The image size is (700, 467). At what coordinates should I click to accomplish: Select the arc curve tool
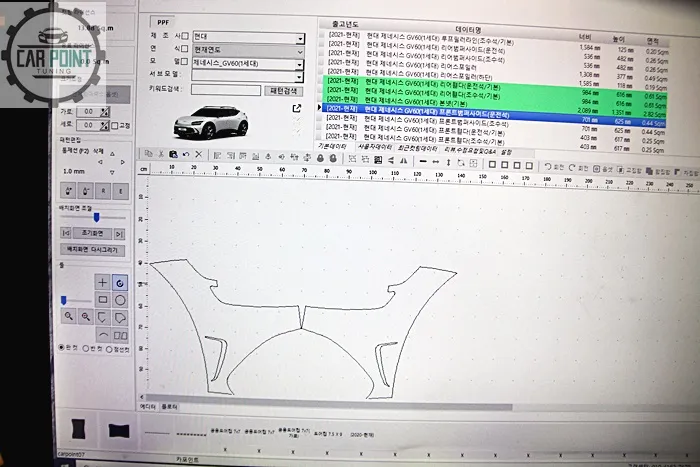(x=103, y=335)
